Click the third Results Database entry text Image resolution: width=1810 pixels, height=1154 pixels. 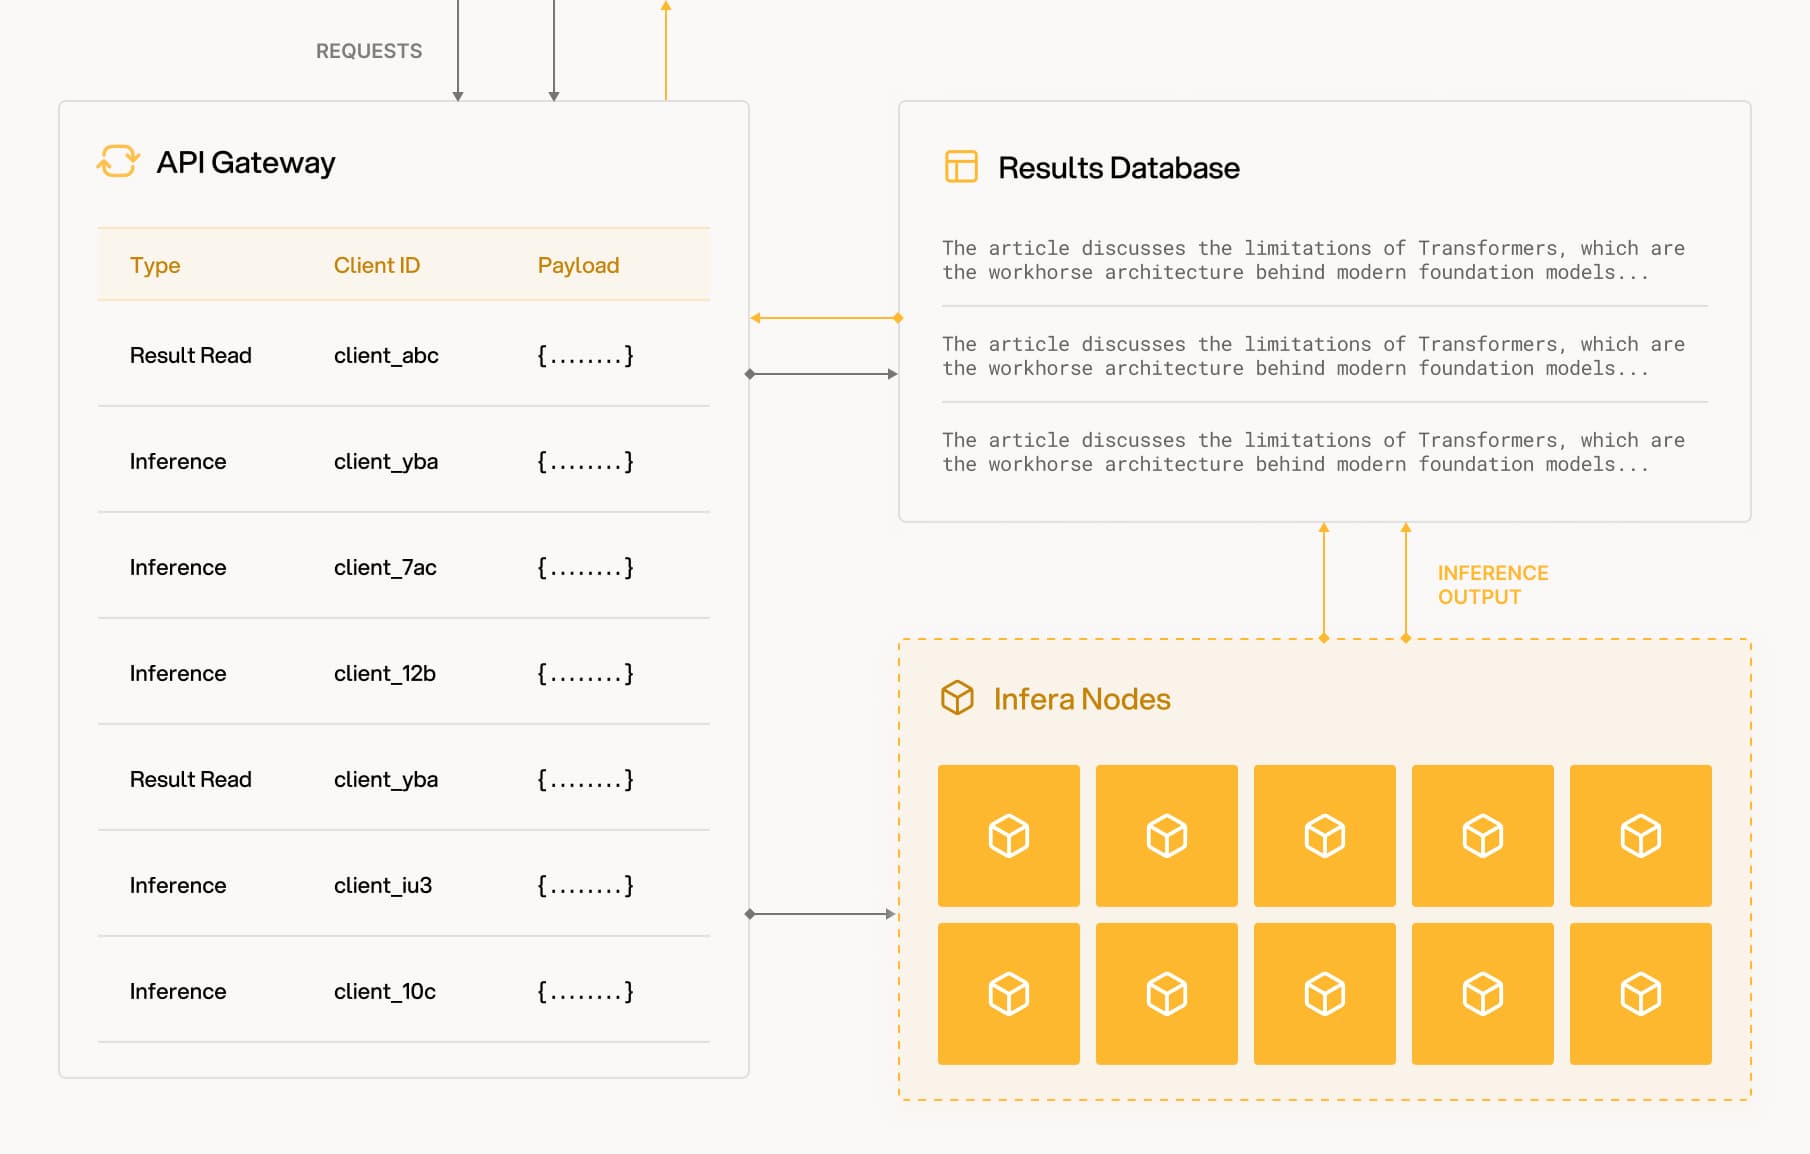[x=1312, y=452]
